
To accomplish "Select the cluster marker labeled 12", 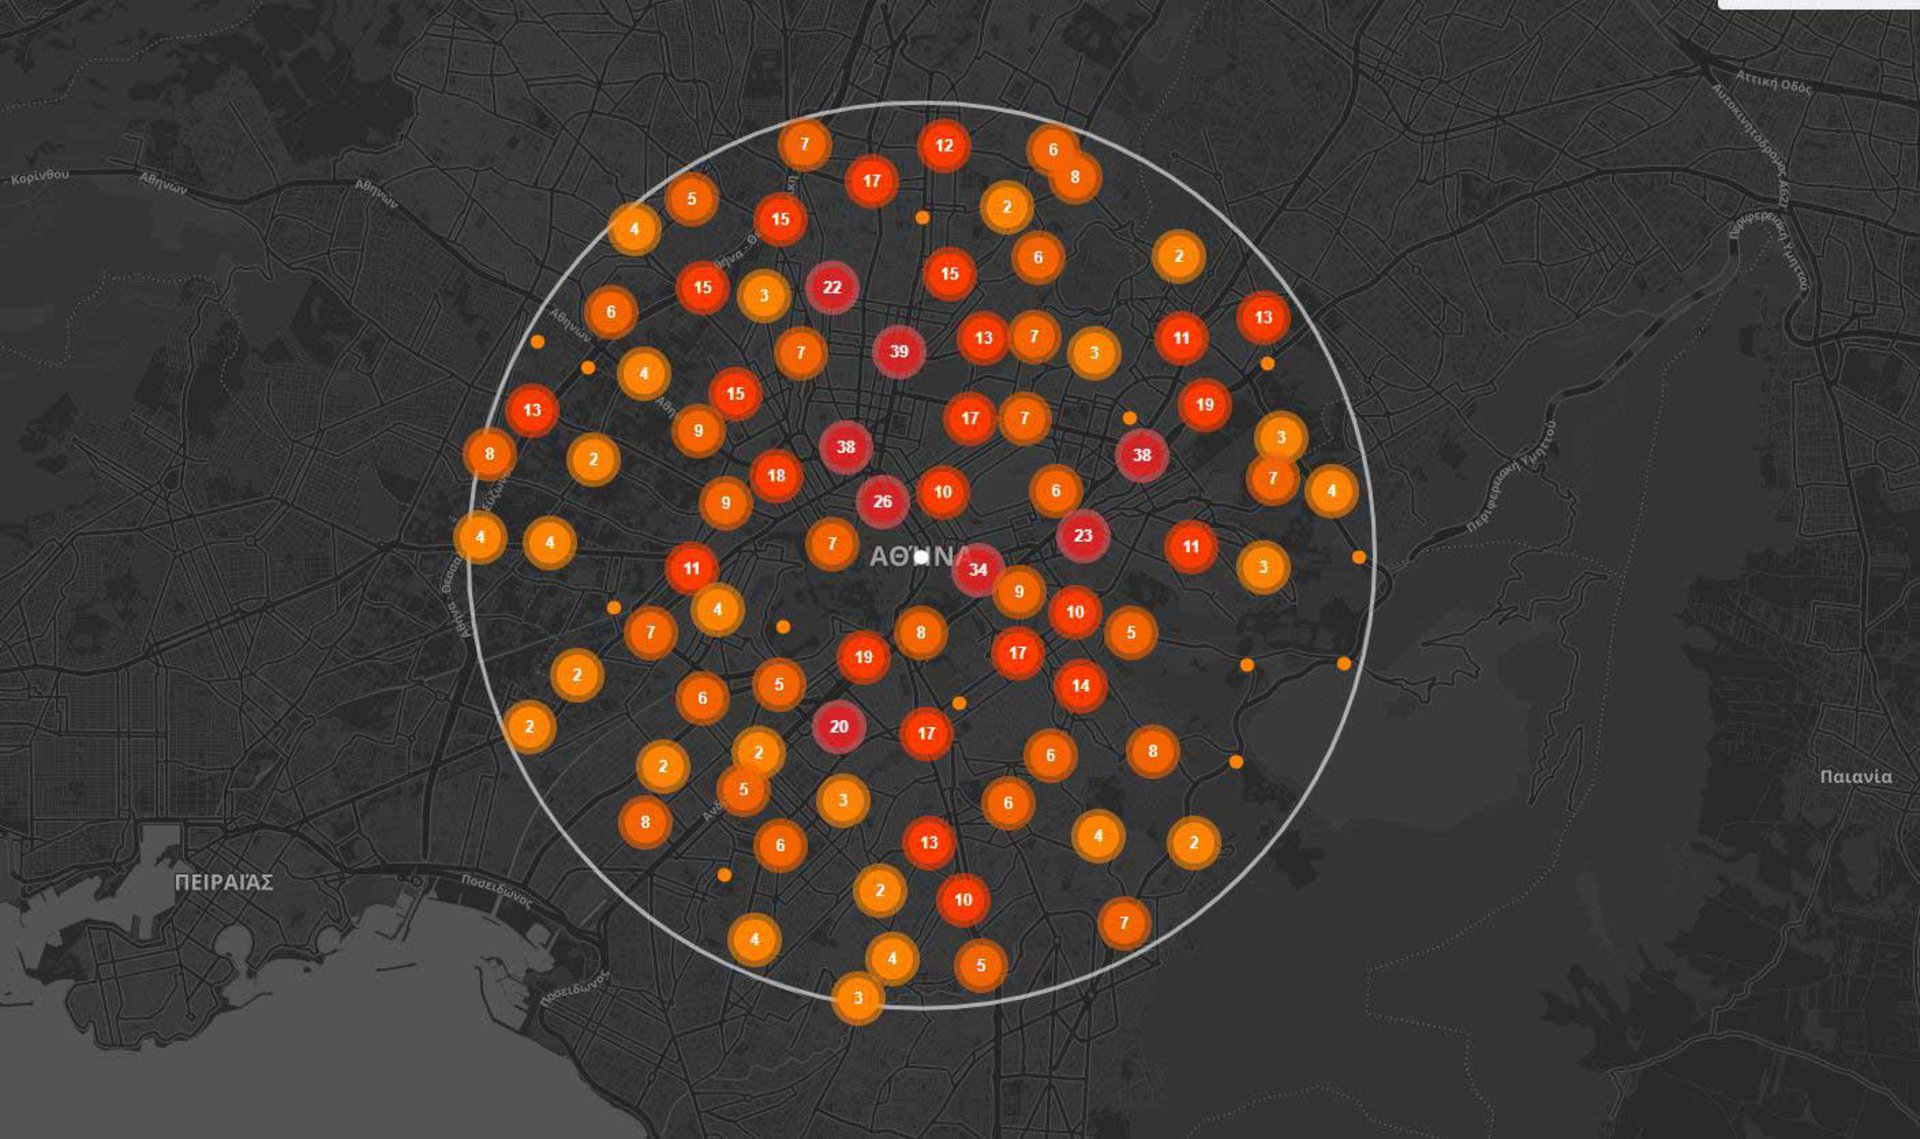I will [x=944, y=145].
